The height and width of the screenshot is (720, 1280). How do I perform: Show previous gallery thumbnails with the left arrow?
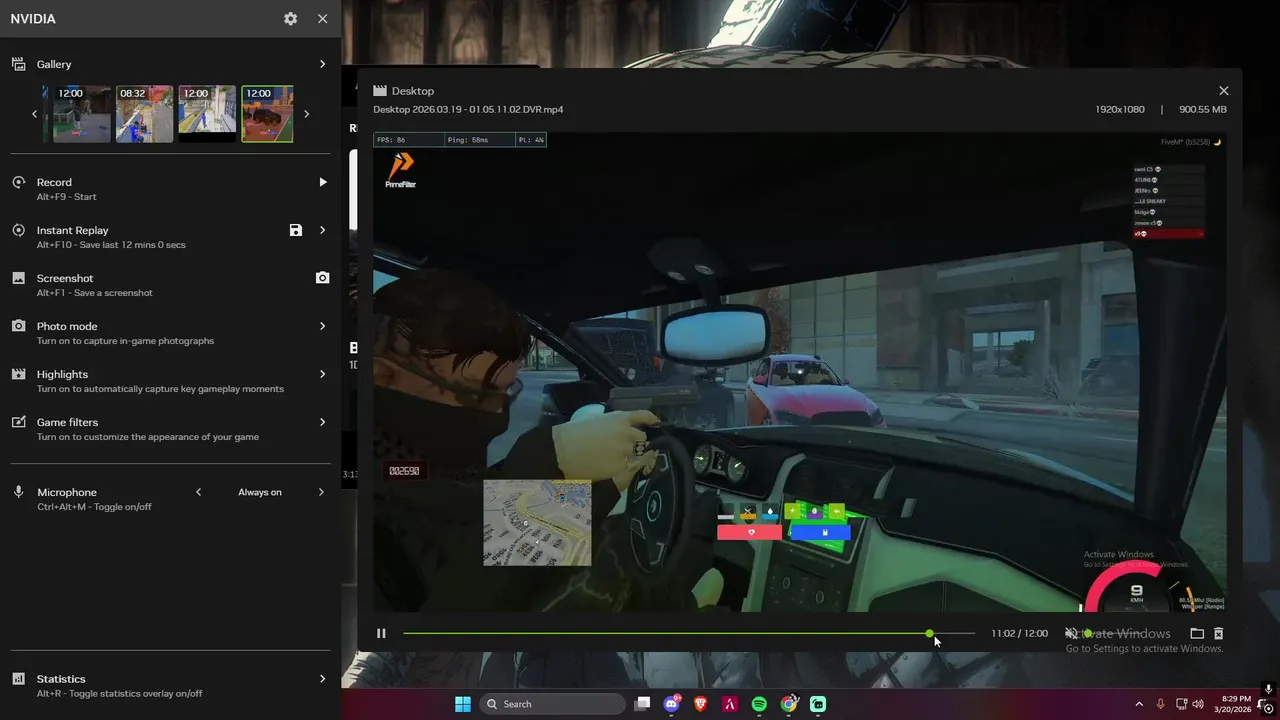pyautogui.click(x=34, y=114)
